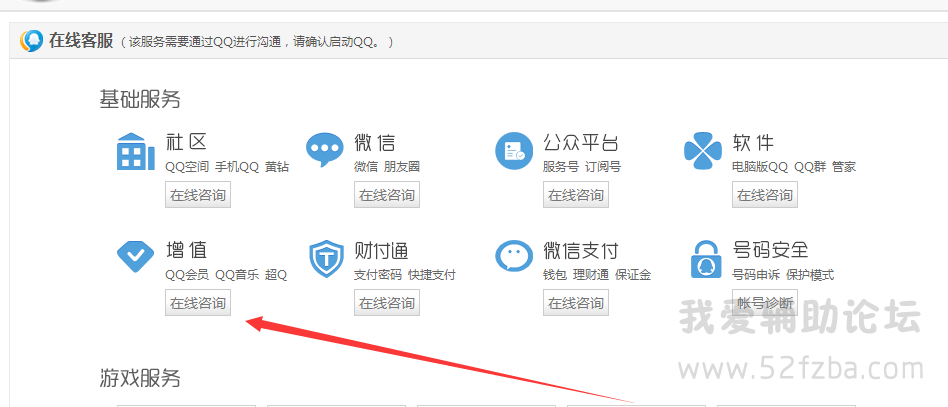
Task: Click the 基础服务 section title
Action: pos(140,99)
